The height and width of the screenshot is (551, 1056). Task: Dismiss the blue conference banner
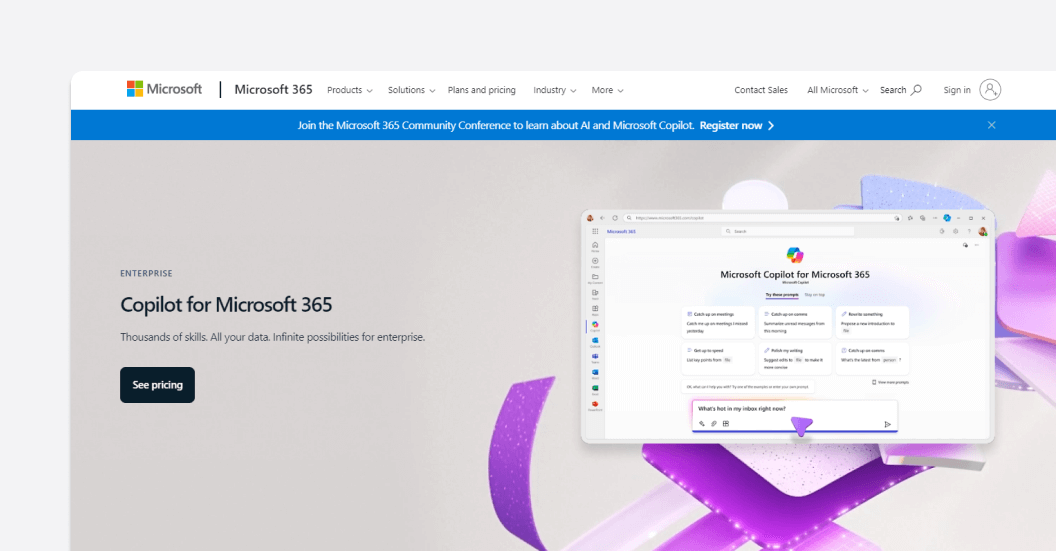(991, 125)
